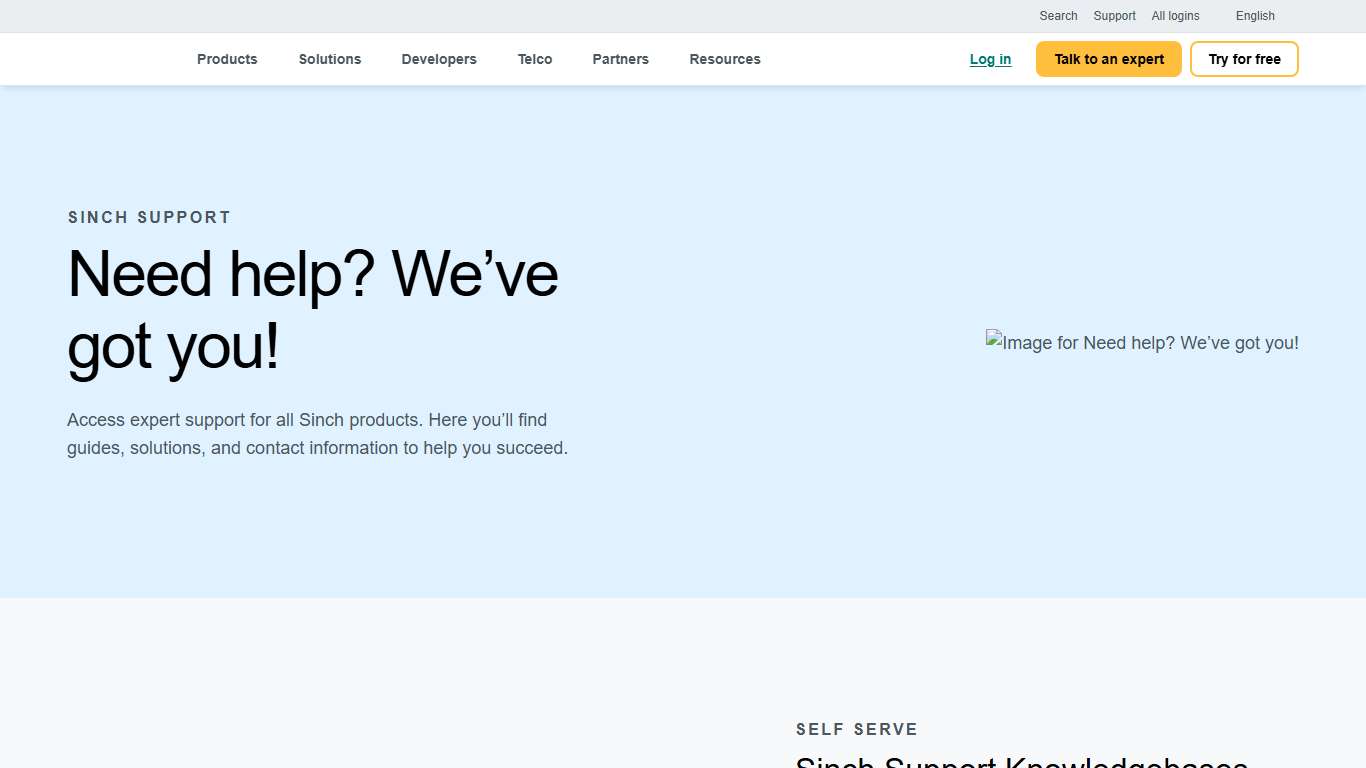Open the Partners navigation menu

(x=620, y=59)
